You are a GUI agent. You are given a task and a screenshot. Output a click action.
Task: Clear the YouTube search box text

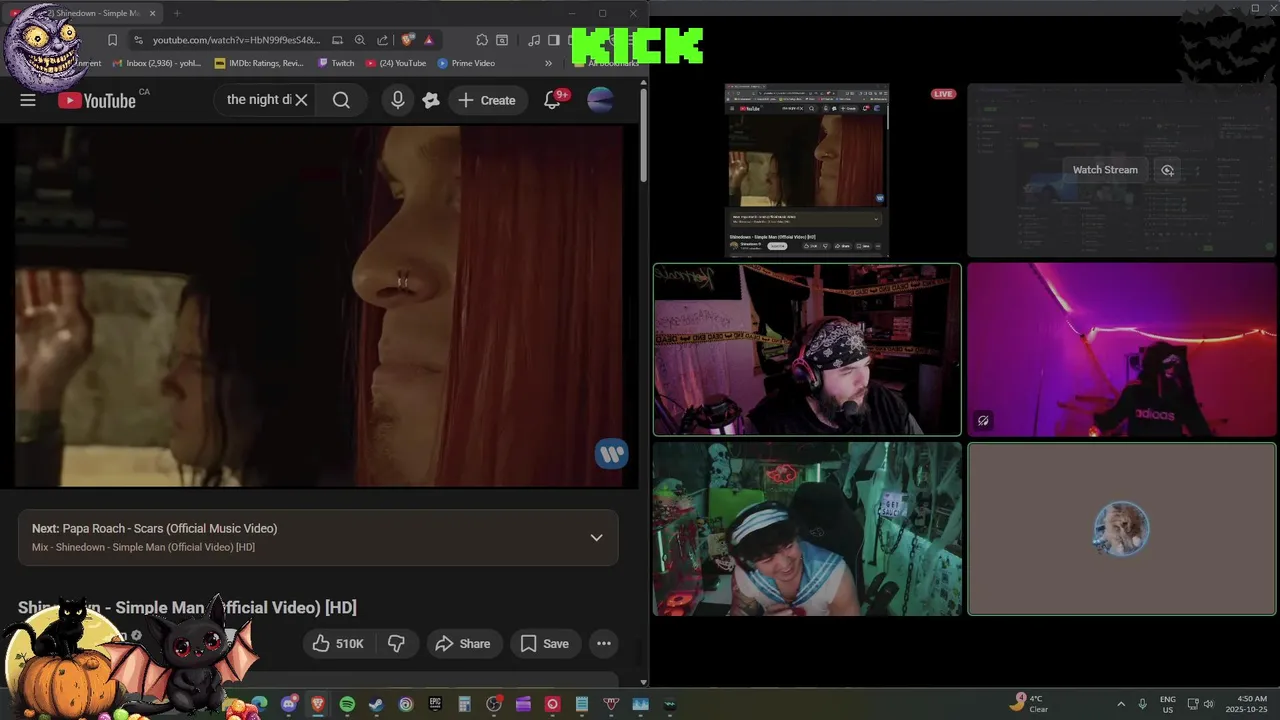301,100
